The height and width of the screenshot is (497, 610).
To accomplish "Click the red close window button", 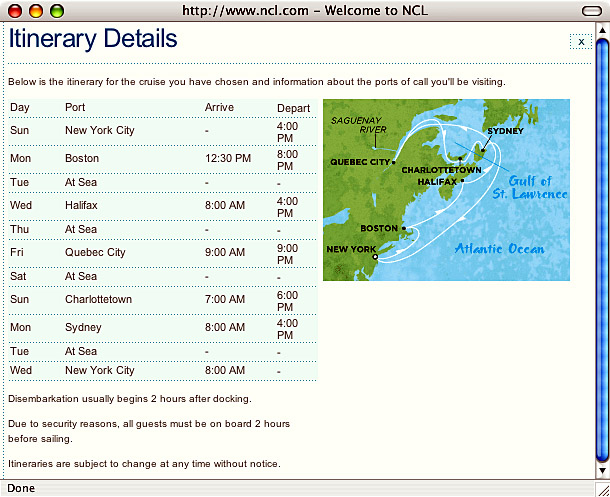I will coord(14,10).
